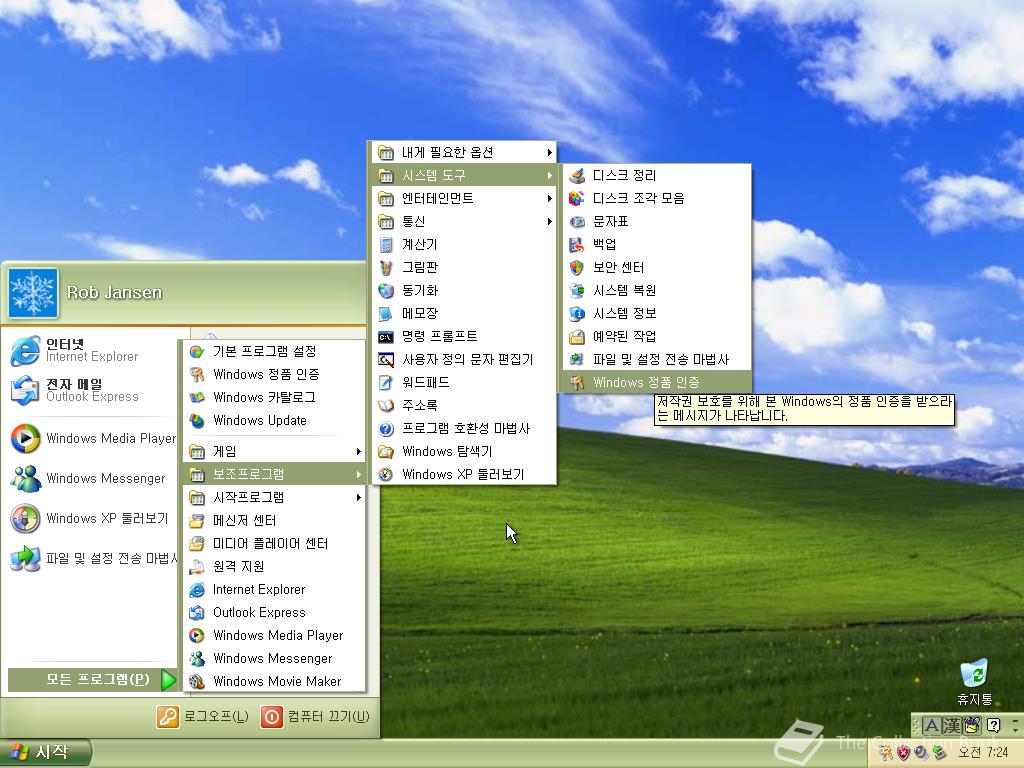Screen dimensions: 1024x768
Task: Open 계산기 calculator
Action: (464, 244)
